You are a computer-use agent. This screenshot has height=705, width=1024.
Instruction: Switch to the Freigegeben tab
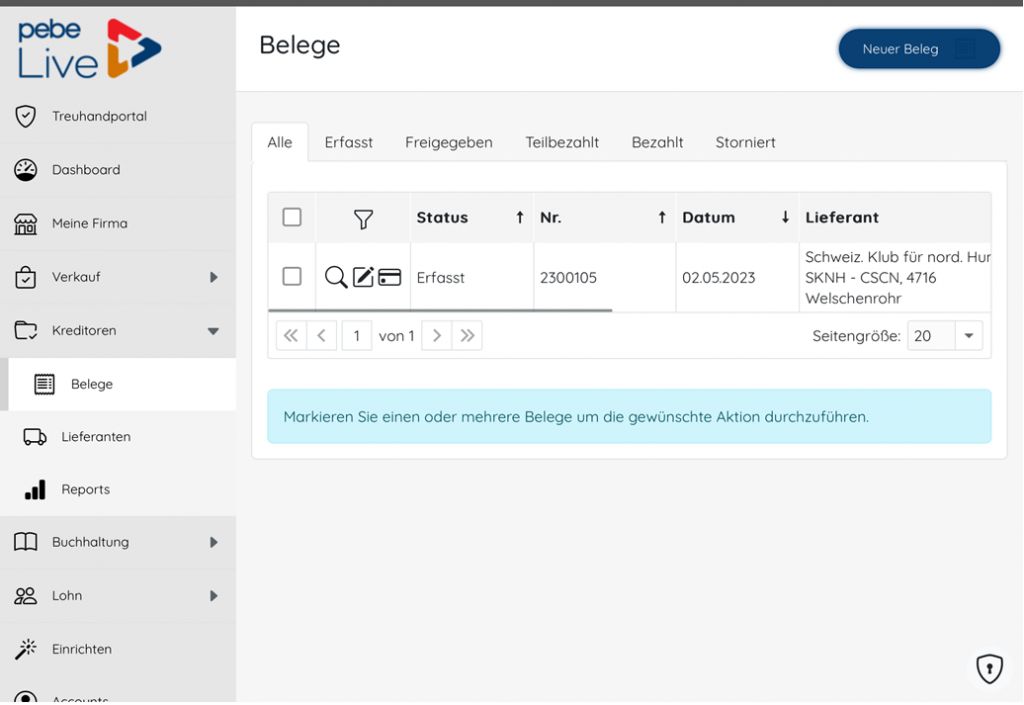(449, 142)
